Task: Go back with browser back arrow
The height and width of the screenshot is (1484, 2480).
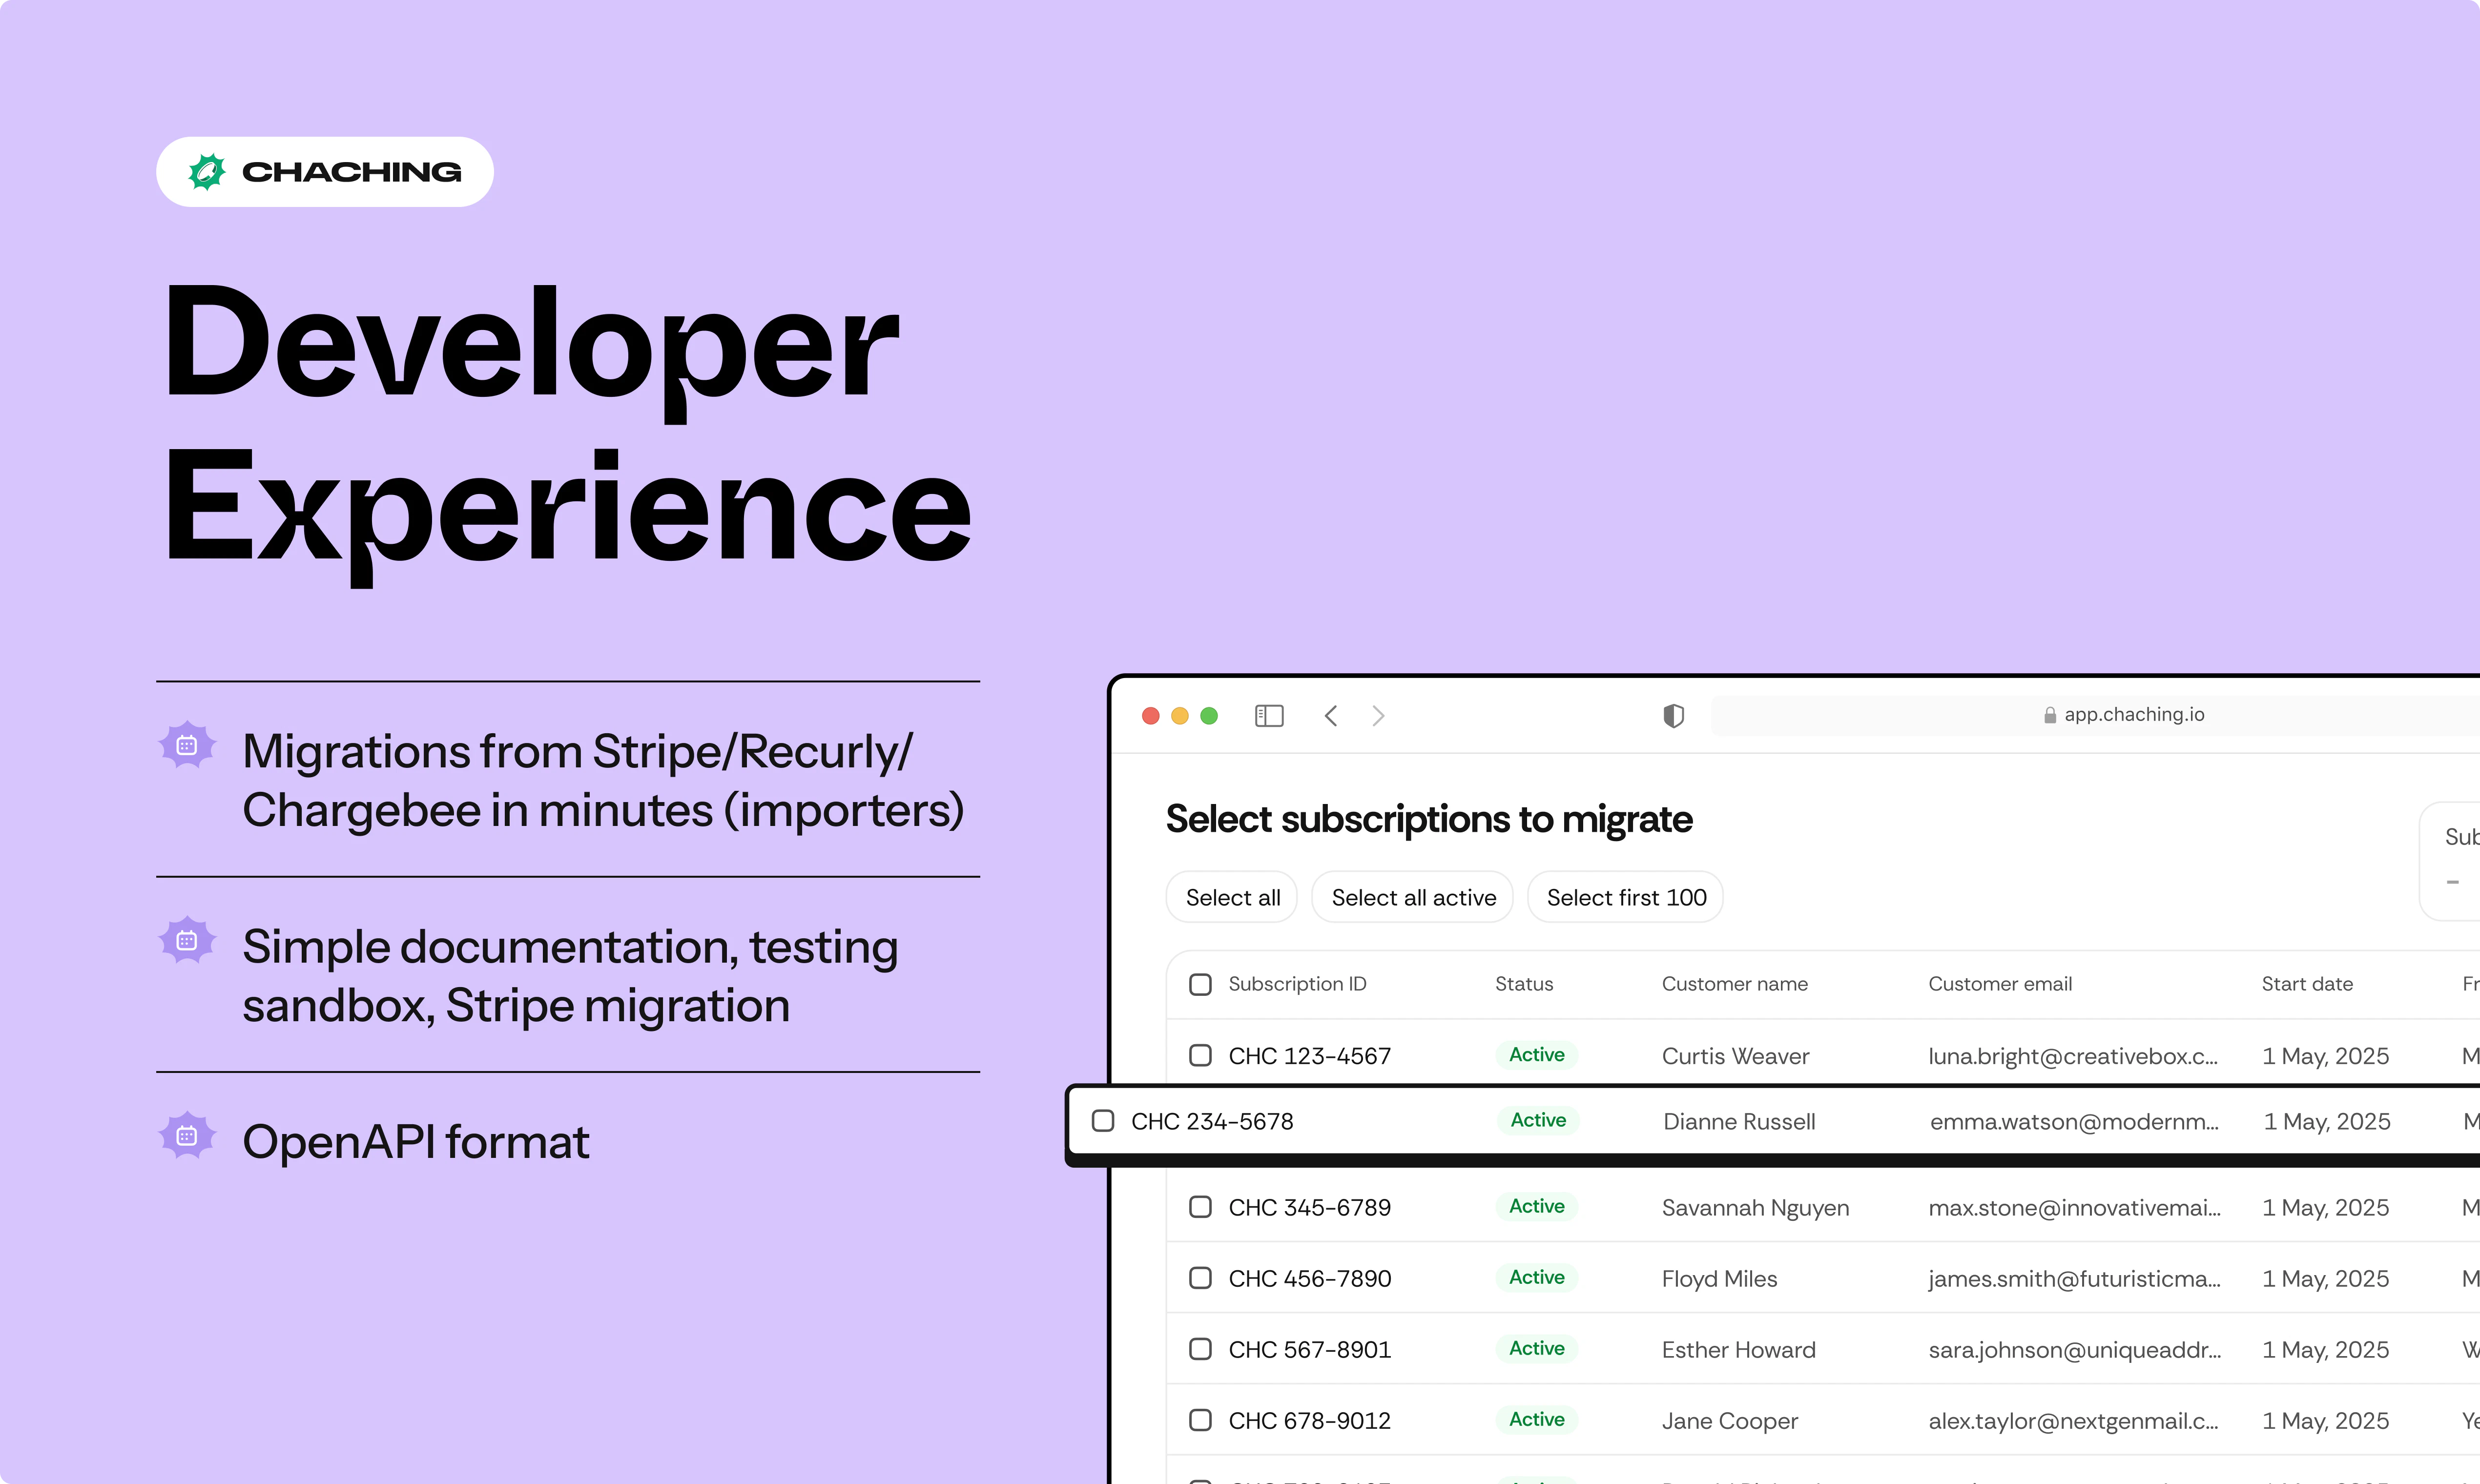Action: click(1331, 716)
